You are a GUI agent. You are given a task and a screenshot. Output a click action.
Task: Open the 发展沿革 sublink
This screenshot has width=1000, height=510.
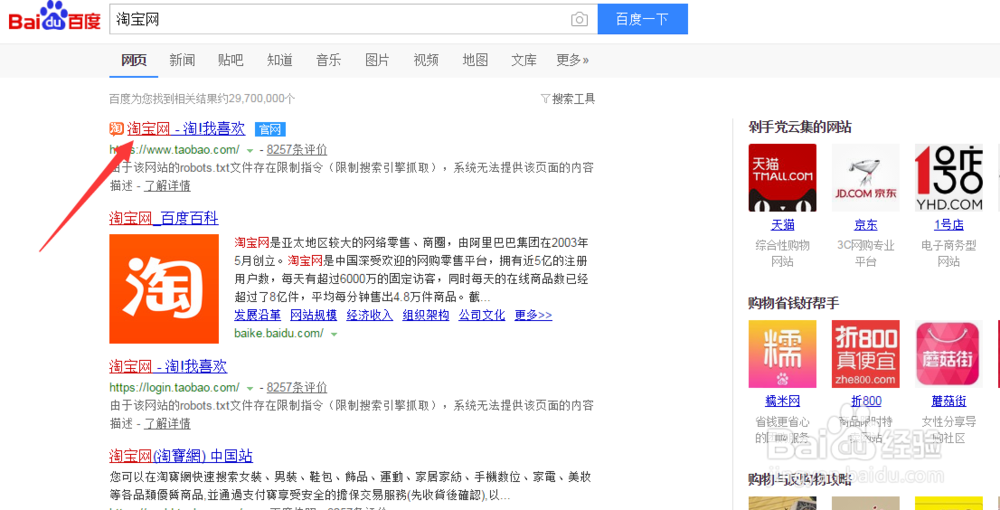pos(258,315)
